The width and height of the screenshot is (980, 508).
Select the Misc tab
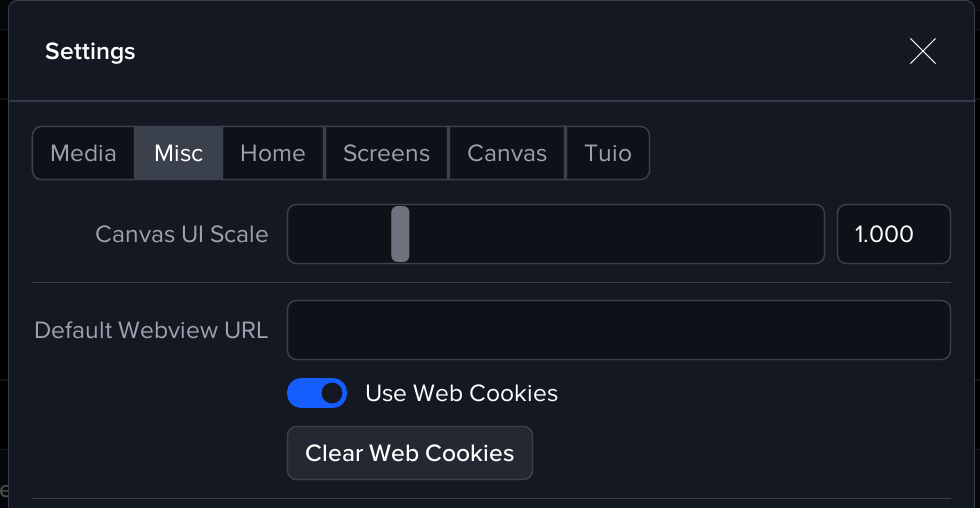[x=178, y=153]
